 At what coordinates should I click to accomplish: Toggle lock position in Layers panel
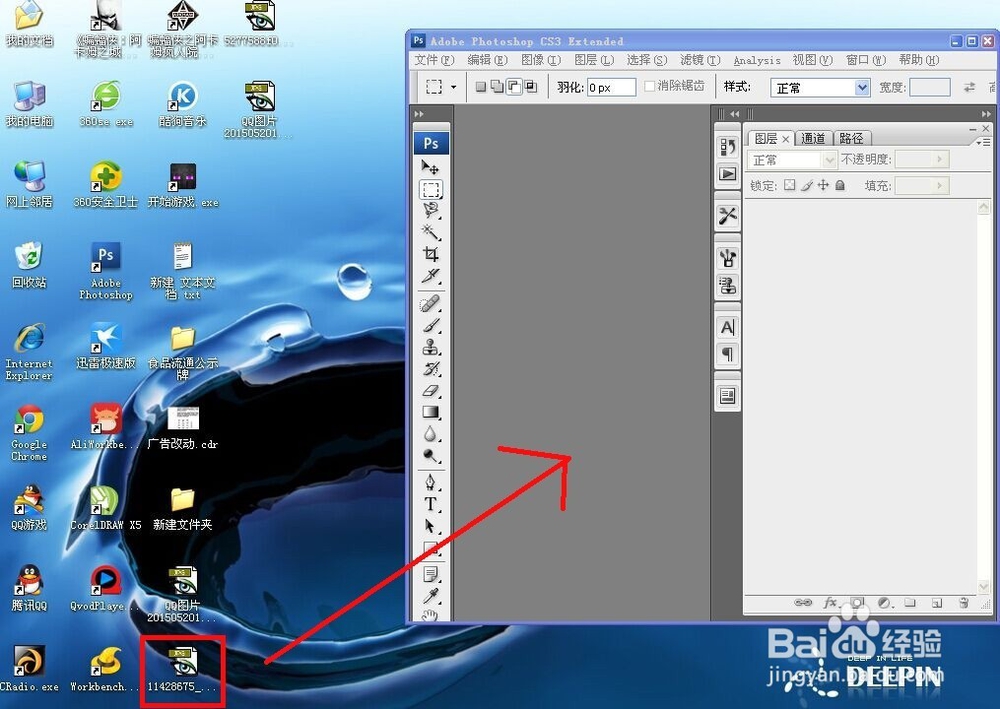coord(823,185)
